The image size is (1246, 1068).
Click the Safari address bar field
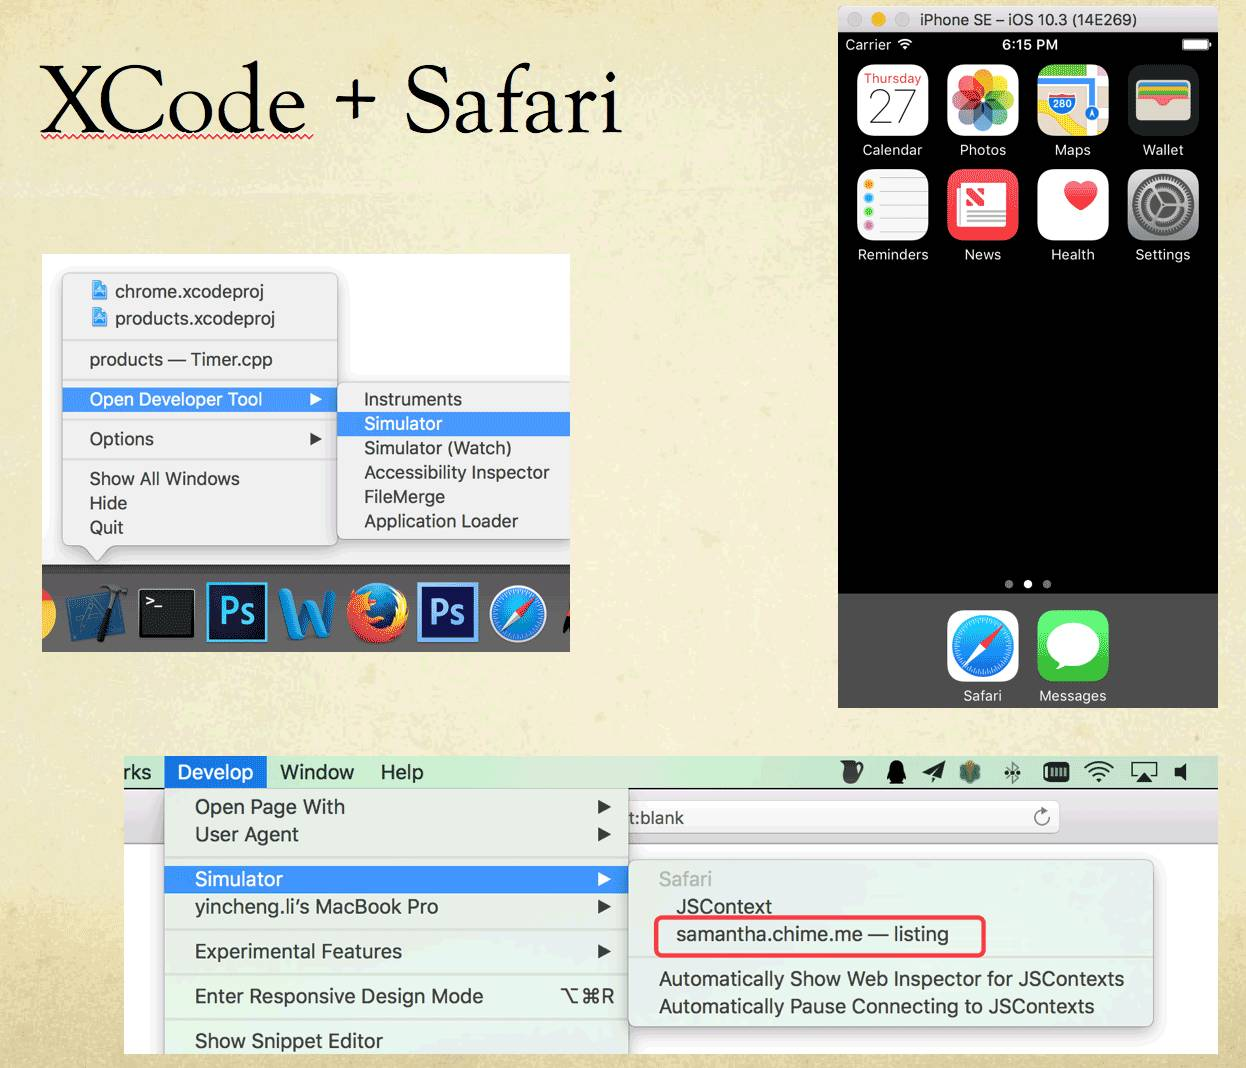coord(842,817)
